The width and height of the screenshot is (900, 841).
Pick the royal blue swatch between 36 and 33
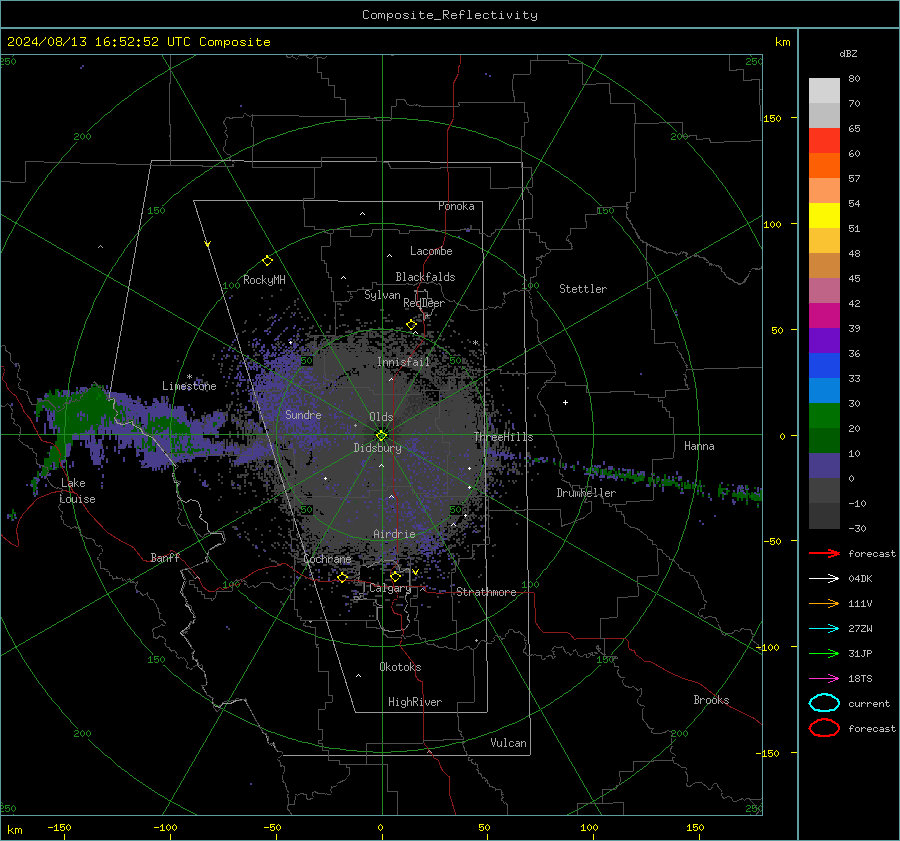pos(824,365)
